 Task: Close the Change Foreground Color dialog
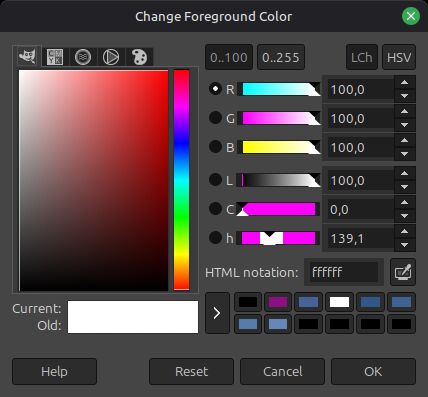[411, 16]
